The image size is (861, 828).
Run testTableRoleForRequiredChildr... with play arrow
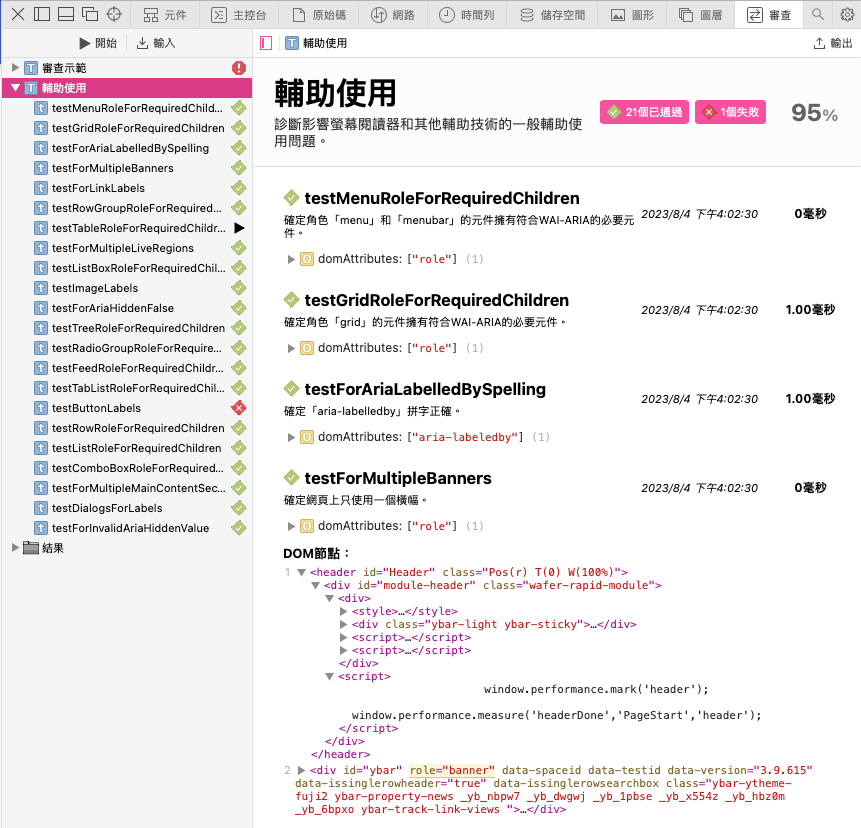tap(239, 228)
